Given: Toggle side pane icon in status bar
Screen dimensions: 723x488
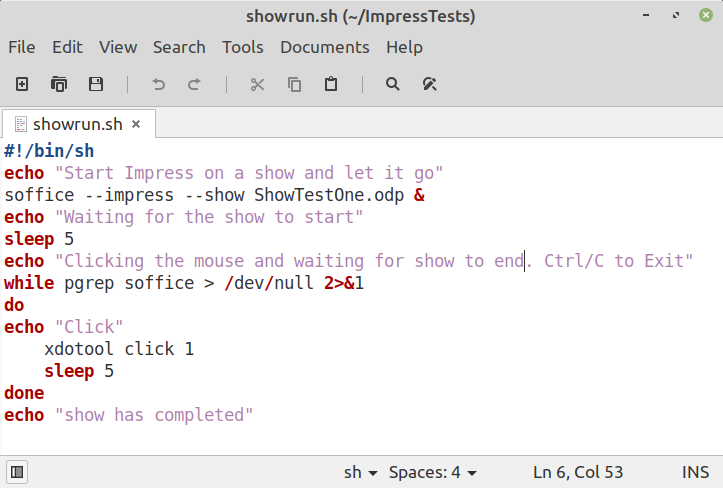Looking at the screenshot, I should tap(17, 472).
